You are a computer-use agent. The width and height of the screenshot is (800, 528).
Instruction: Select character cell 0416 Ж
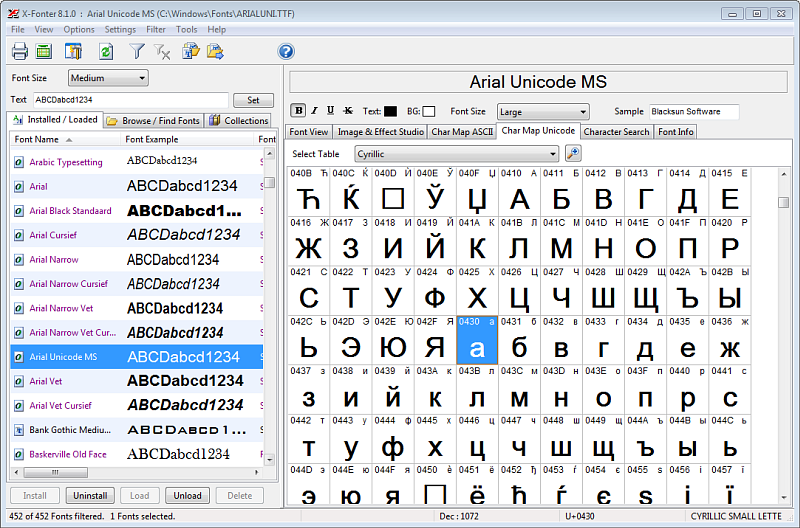click(309, 241)
